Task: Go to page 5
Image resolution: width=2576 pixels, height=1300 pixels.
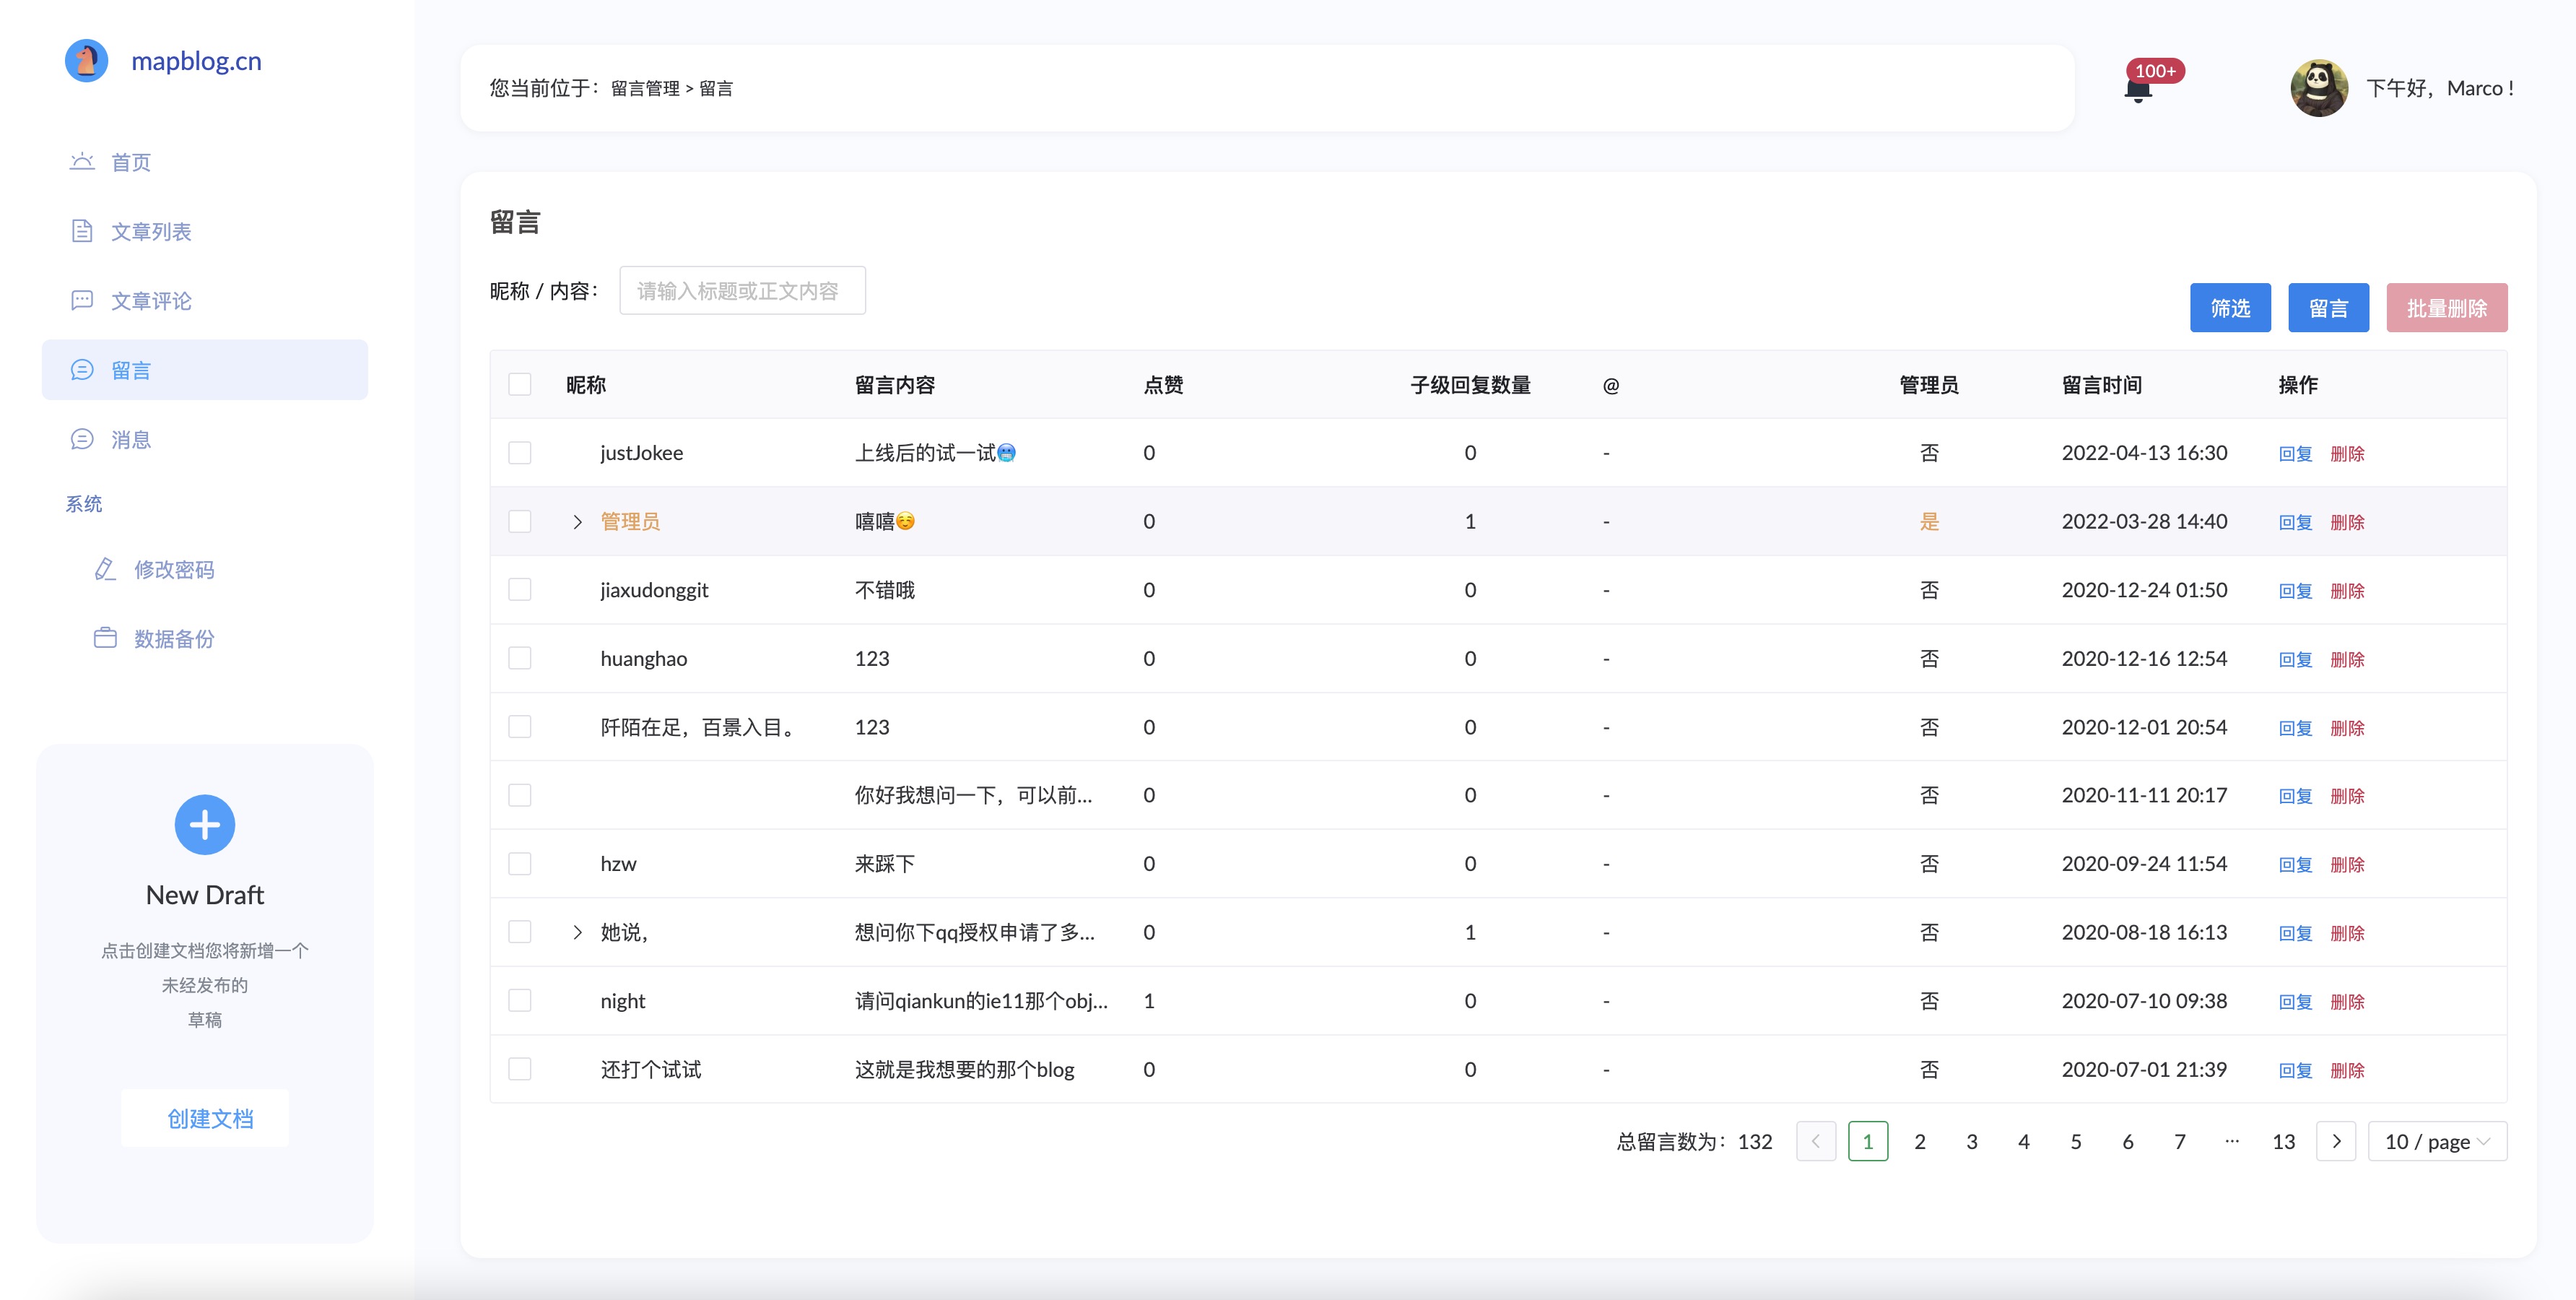Action: [2076, 1141]
